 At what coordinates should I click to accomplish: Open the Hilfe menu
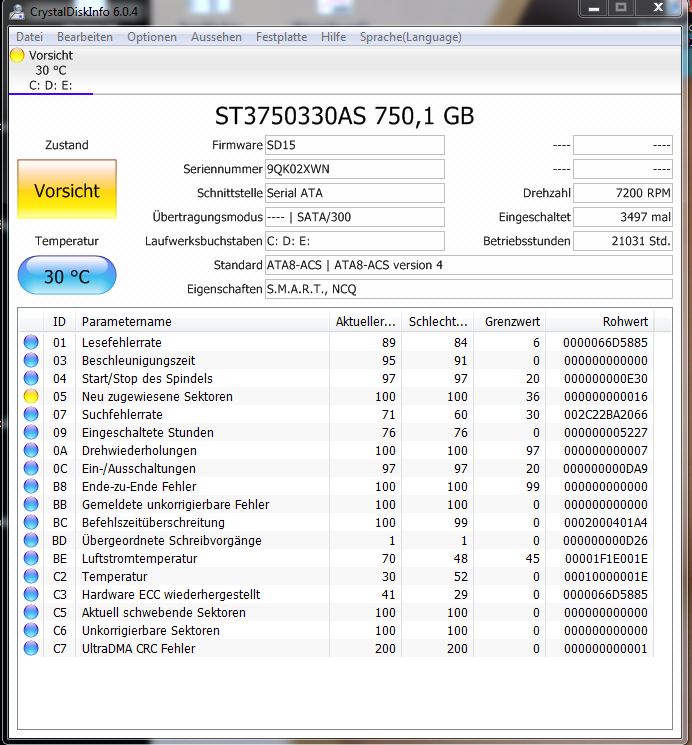(333, 37)
